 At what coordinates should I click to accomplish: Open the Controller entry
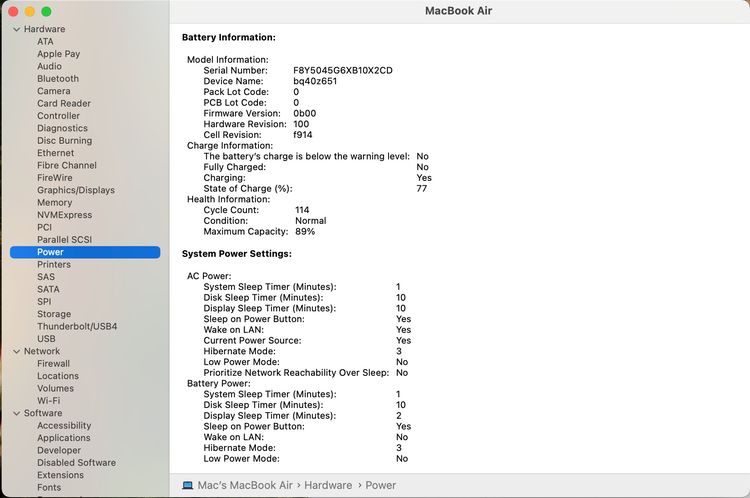tap(58, 116)
